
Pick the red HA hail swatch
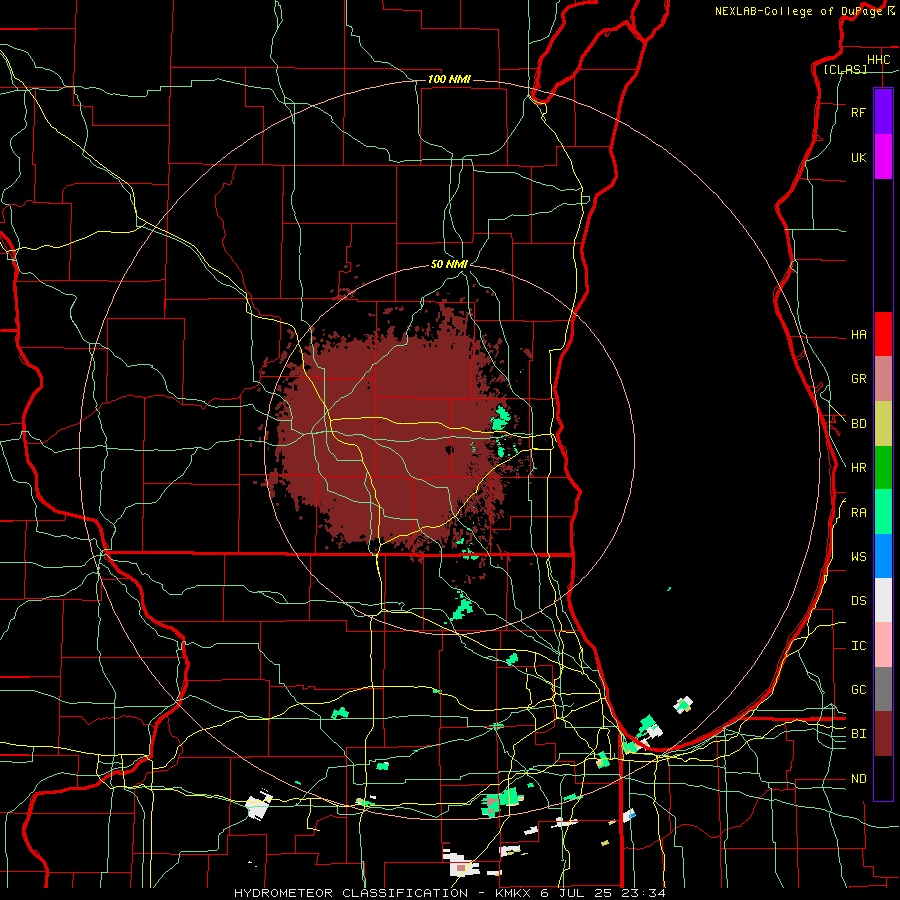tap(883, 334)
